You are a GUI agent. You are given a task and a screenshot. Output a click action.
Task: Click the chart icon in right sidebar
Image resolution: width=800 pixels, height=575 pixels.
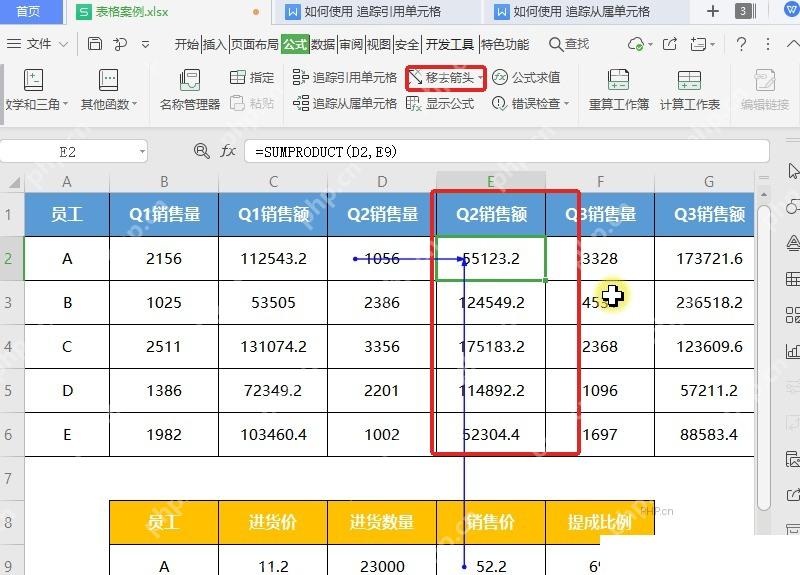[793, 351]
